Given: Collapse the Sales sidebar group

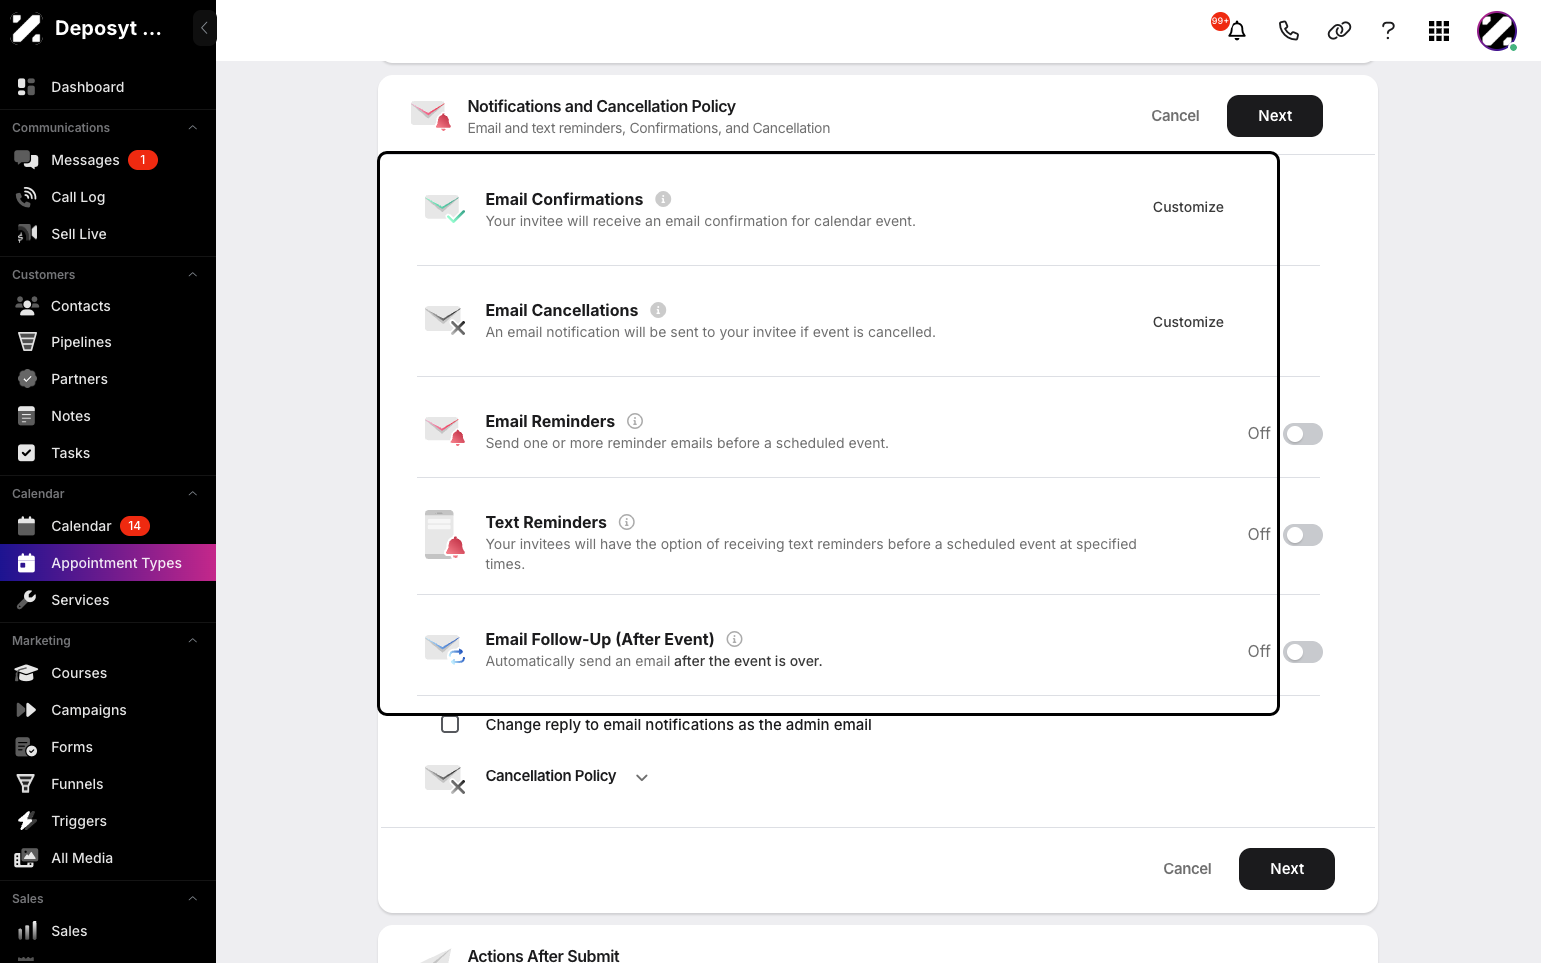Looking at the screenshot, I should 193,899.
